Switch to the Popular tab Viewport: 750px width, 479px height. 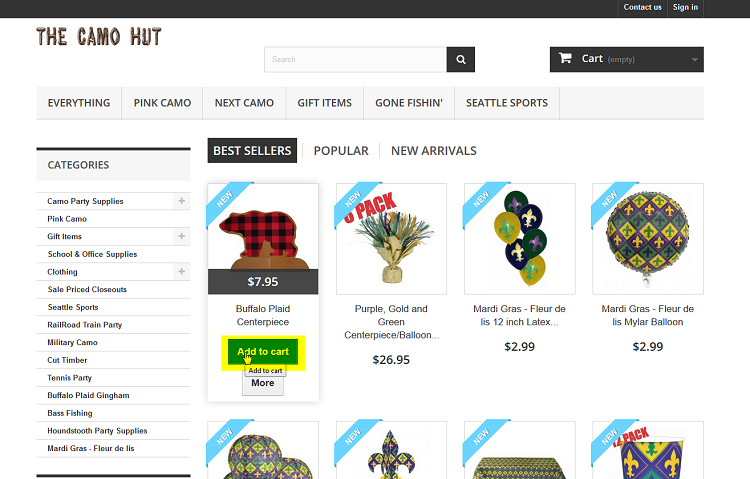(341, 151)
